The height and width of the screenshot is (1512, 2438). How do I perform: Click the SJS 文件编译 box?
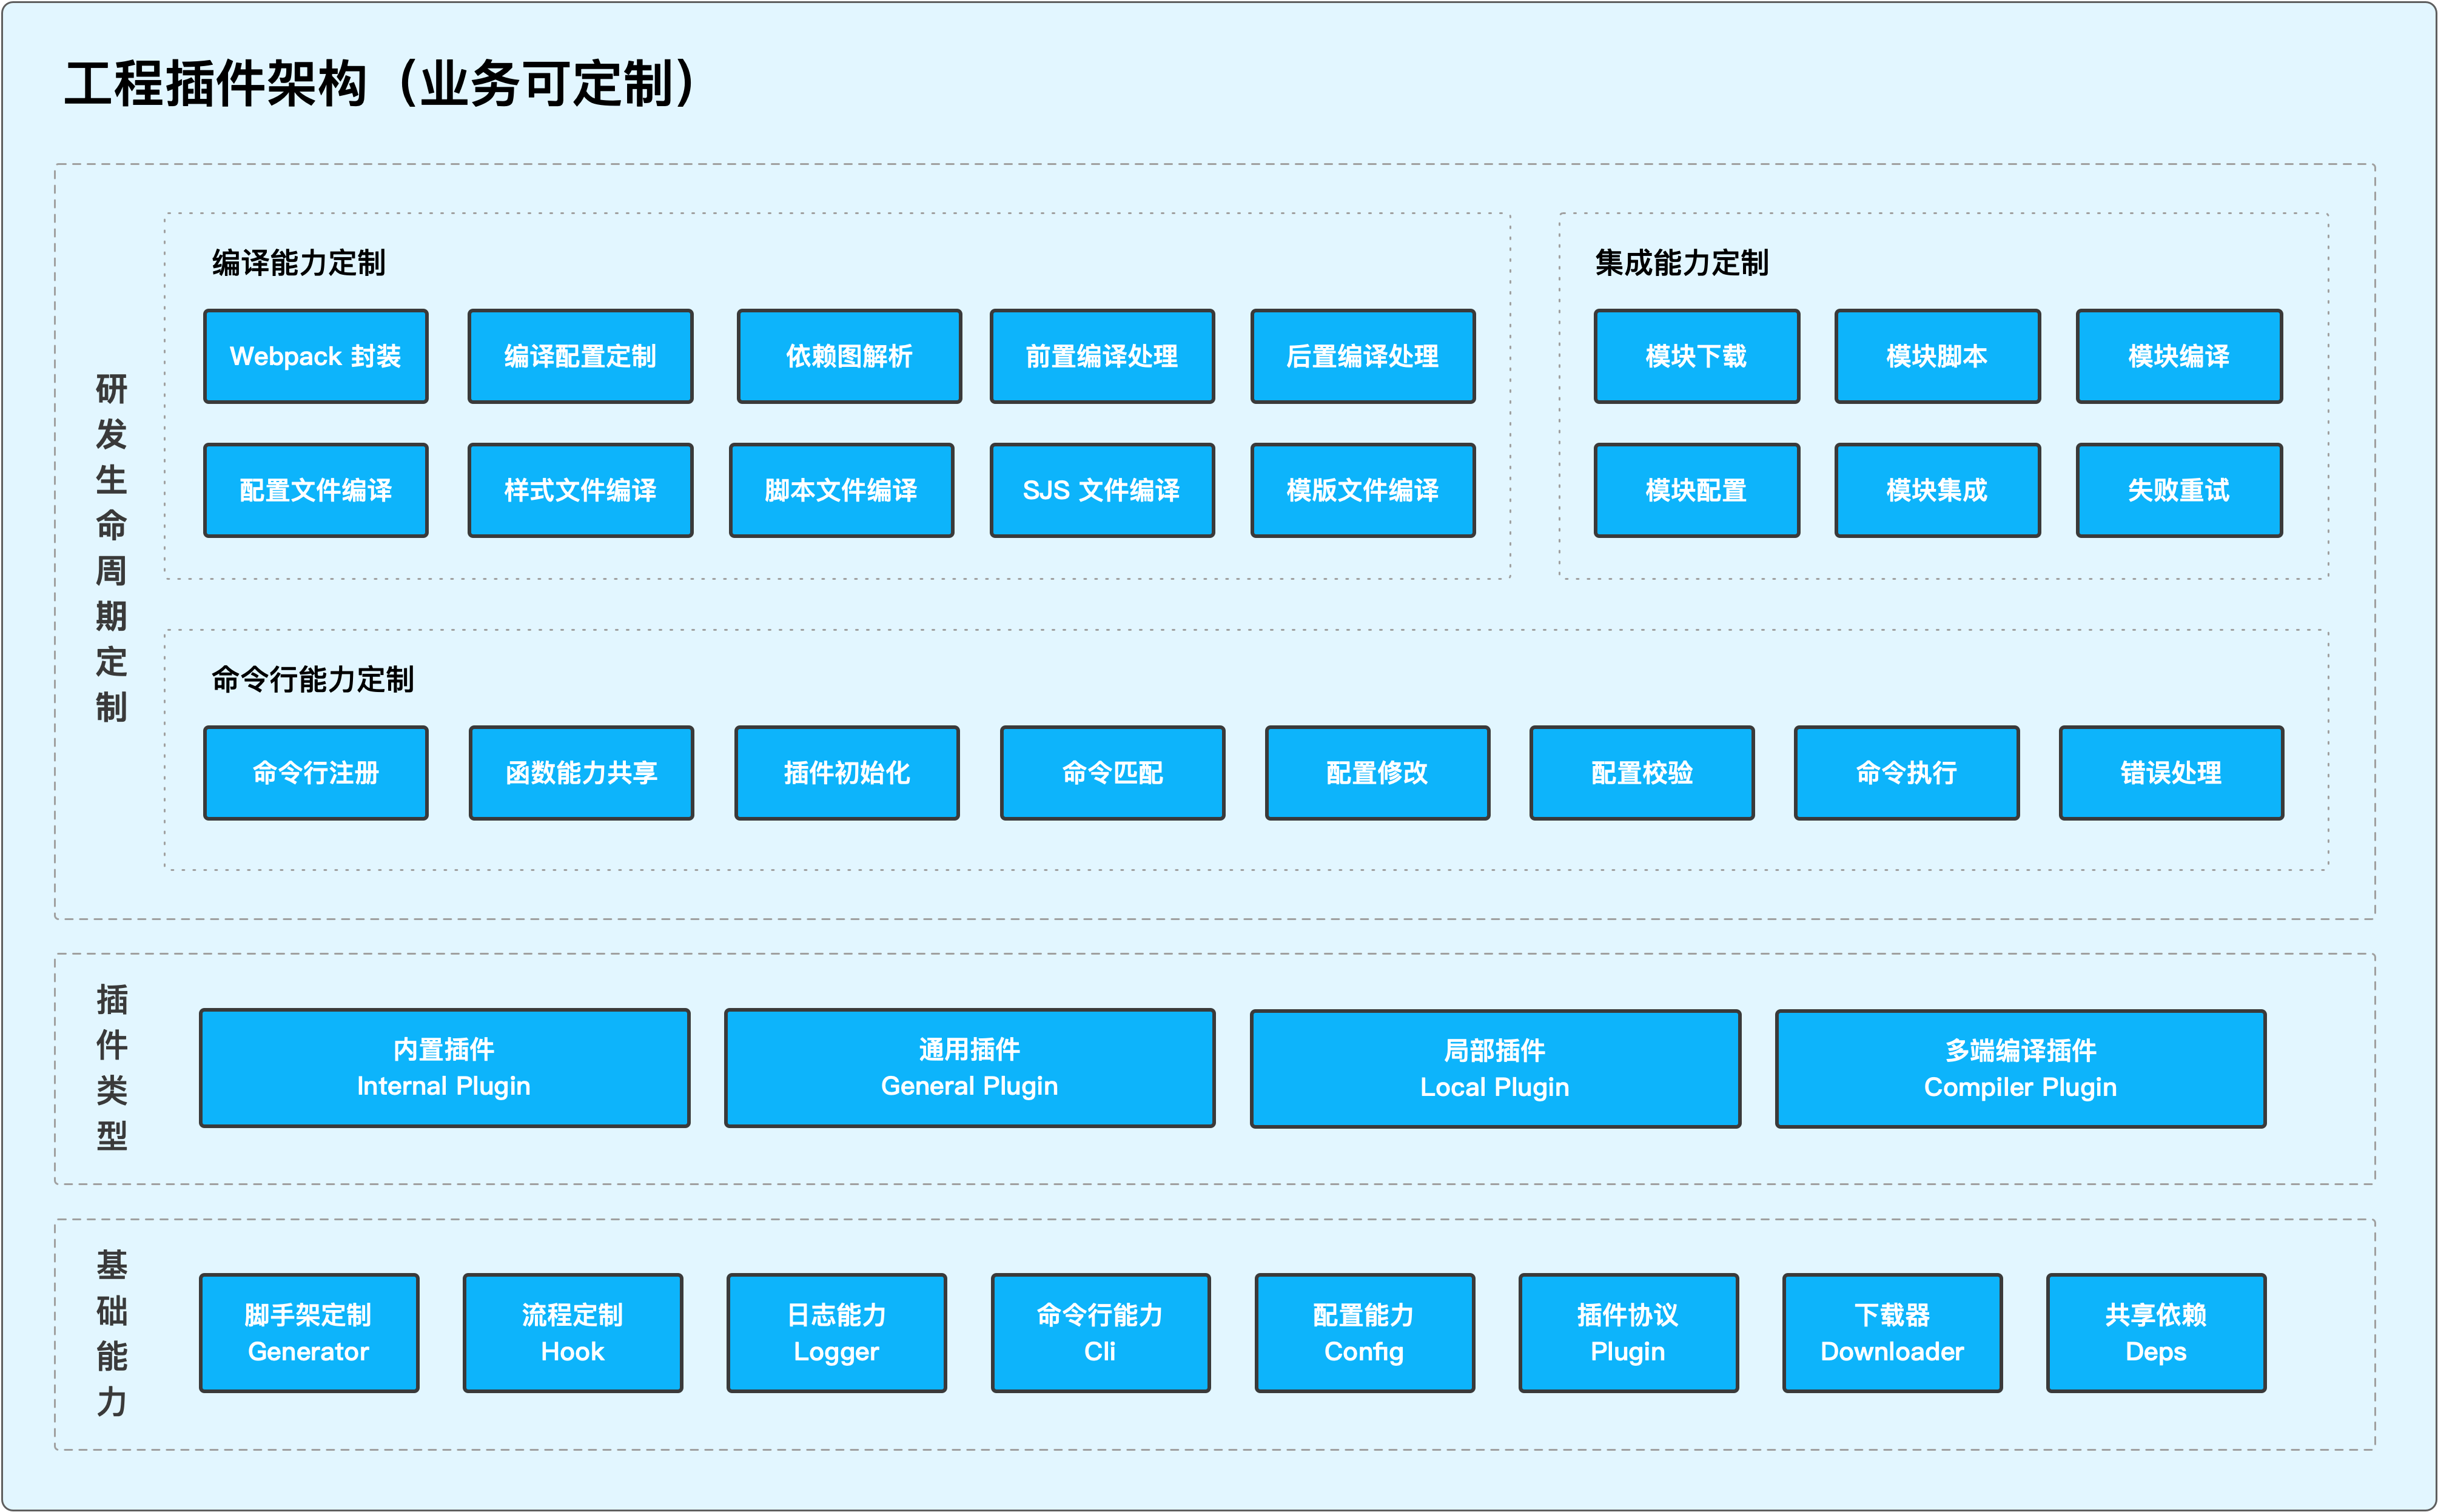[x=1102, y=490]
